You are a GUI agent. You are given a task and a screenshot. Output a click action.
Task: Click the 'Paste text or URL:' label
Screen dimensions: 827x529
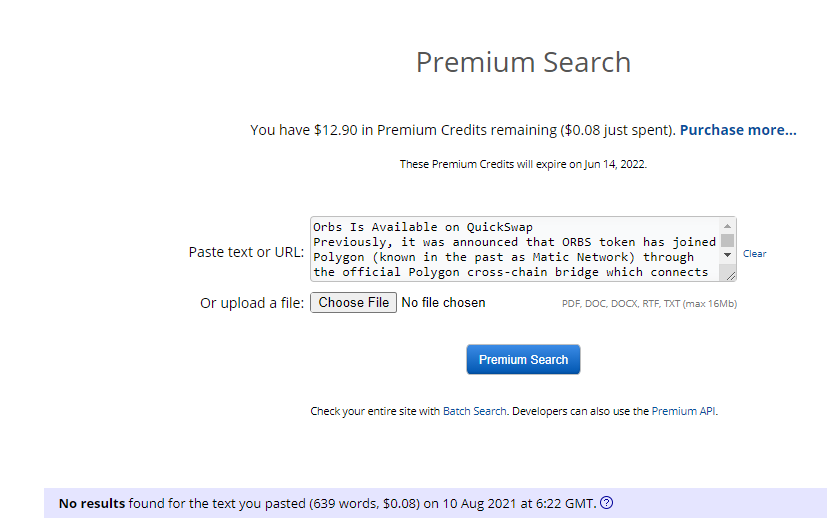pyautogui.click(x=246, y=252)
